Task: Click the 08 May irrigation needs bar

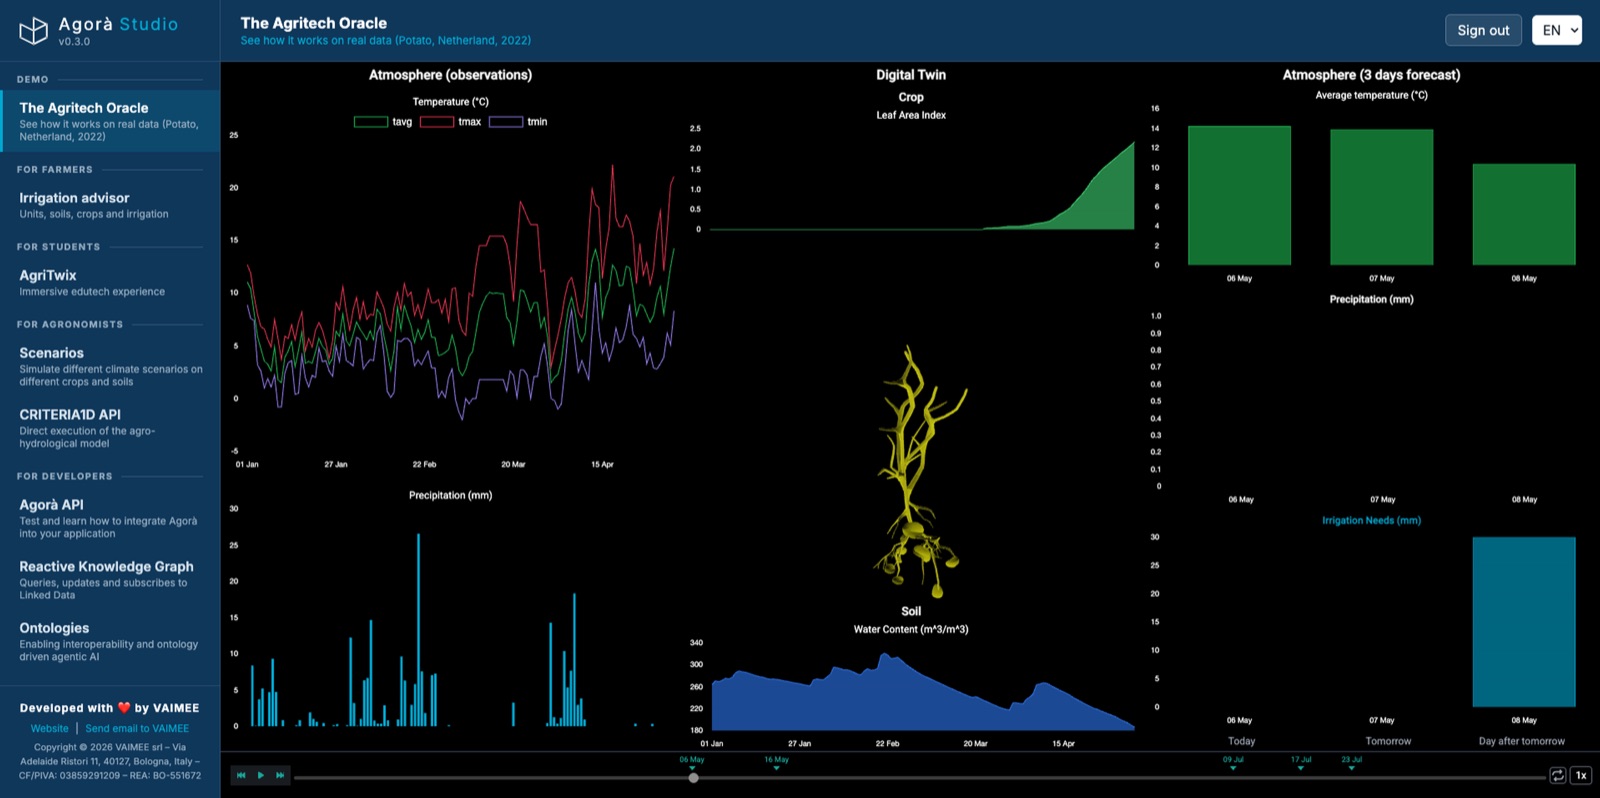Action: [x=1523, y=621]
